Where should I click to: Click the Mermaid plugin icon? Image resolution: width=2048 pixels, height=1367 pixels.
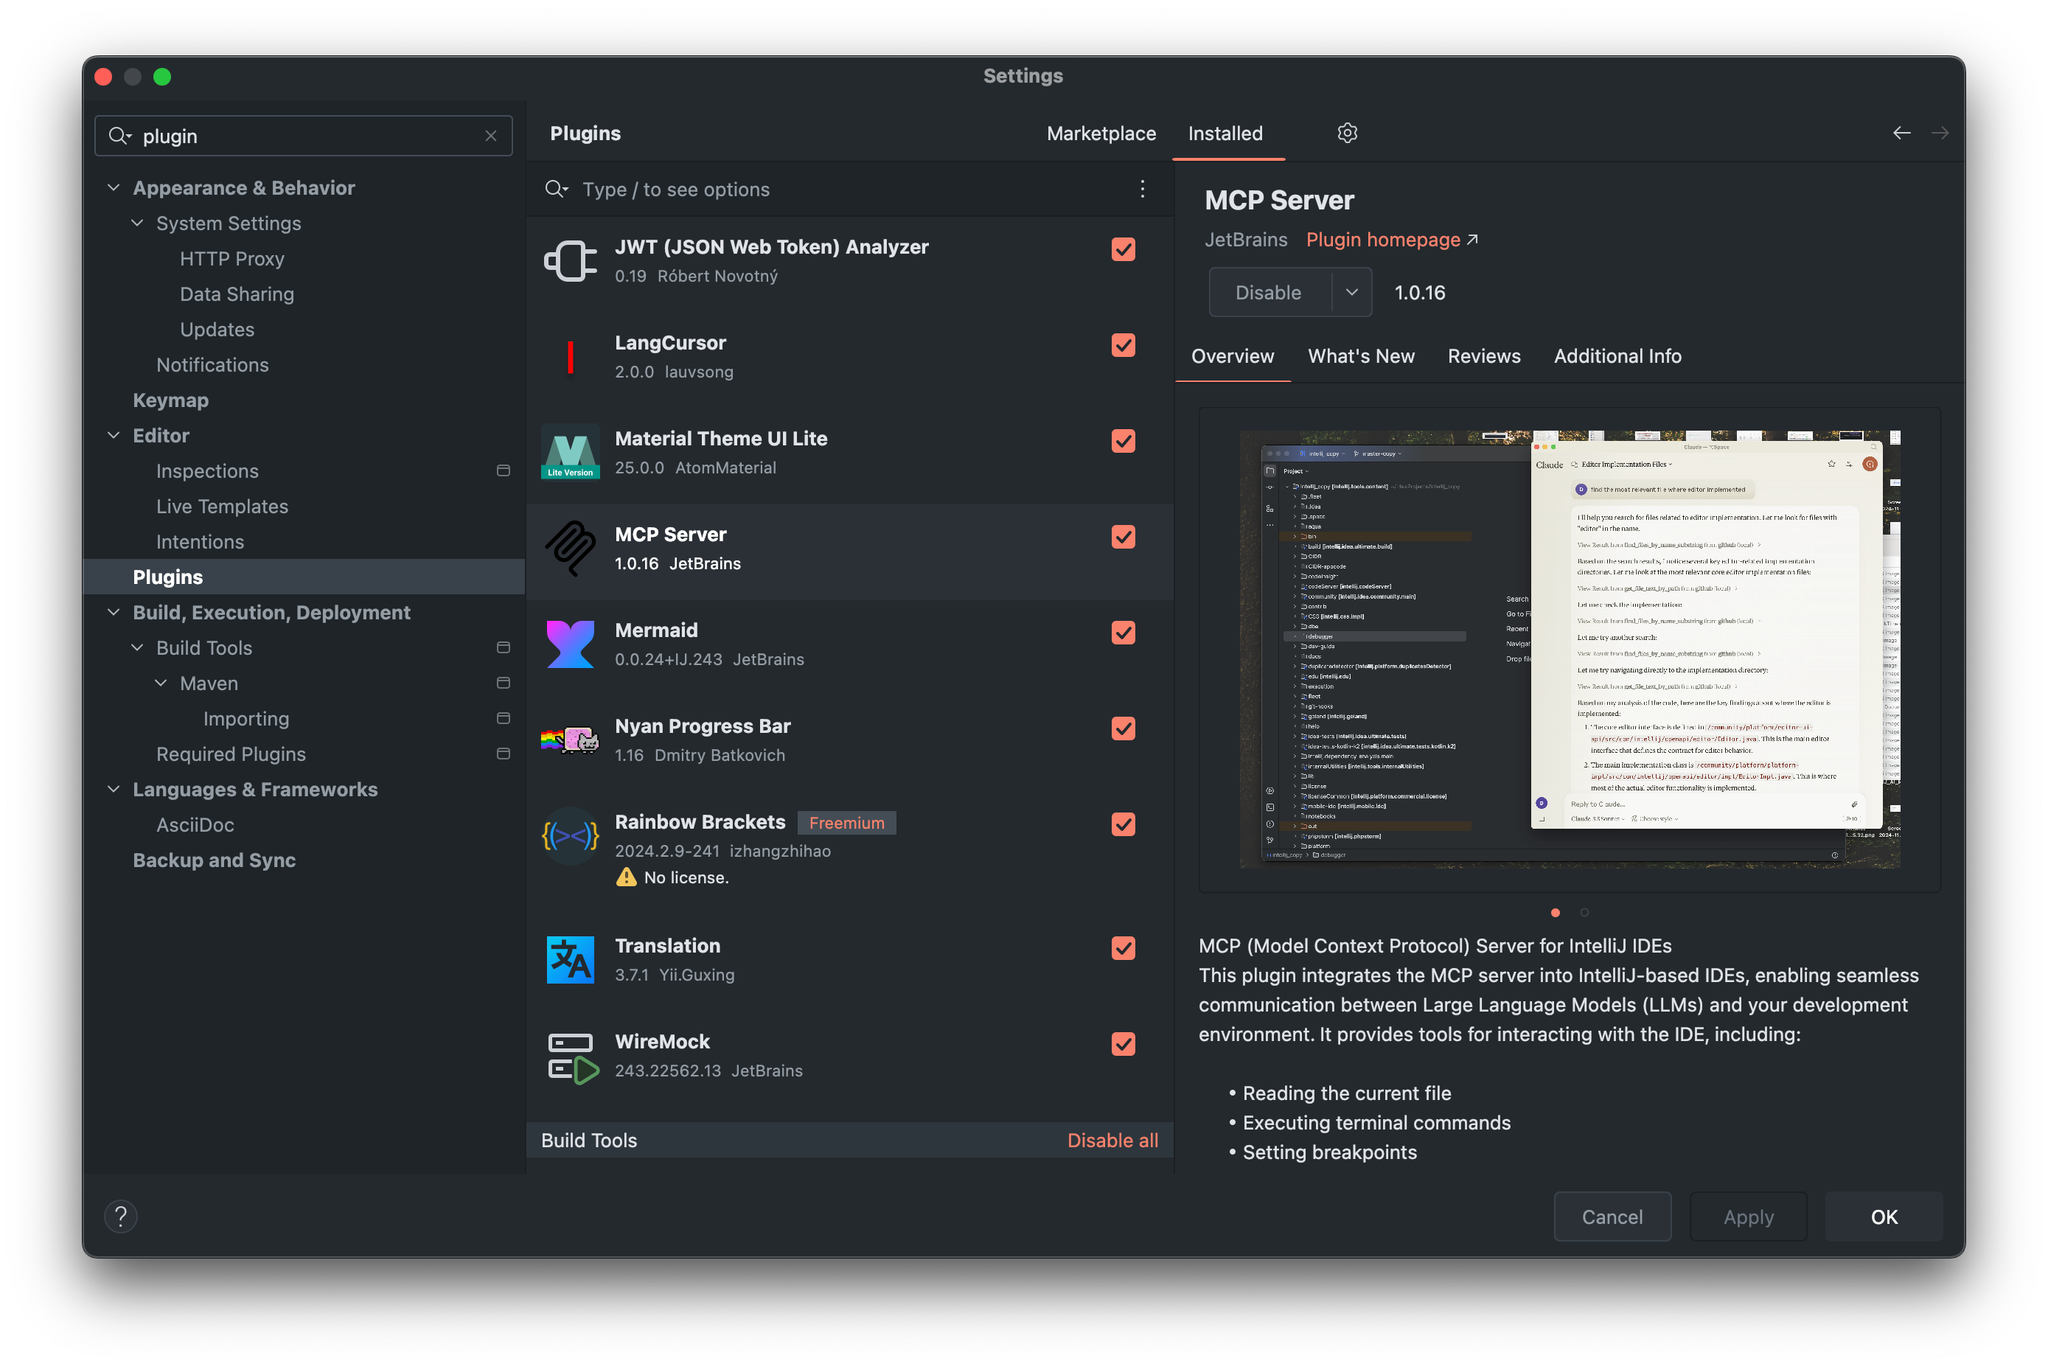point(570,645)
